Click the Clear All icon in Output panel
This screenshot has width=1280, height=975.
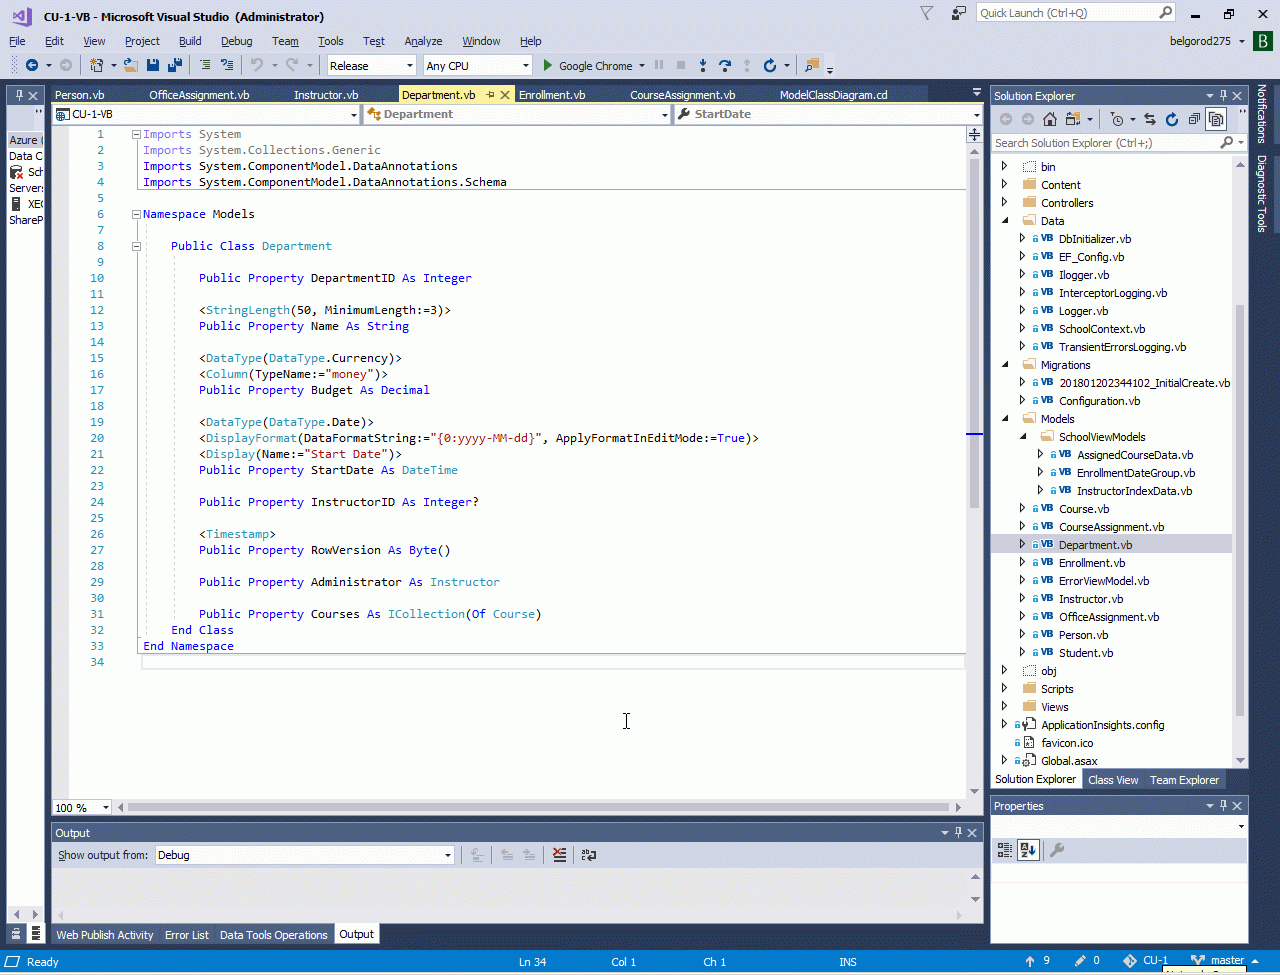click(559, 855)
